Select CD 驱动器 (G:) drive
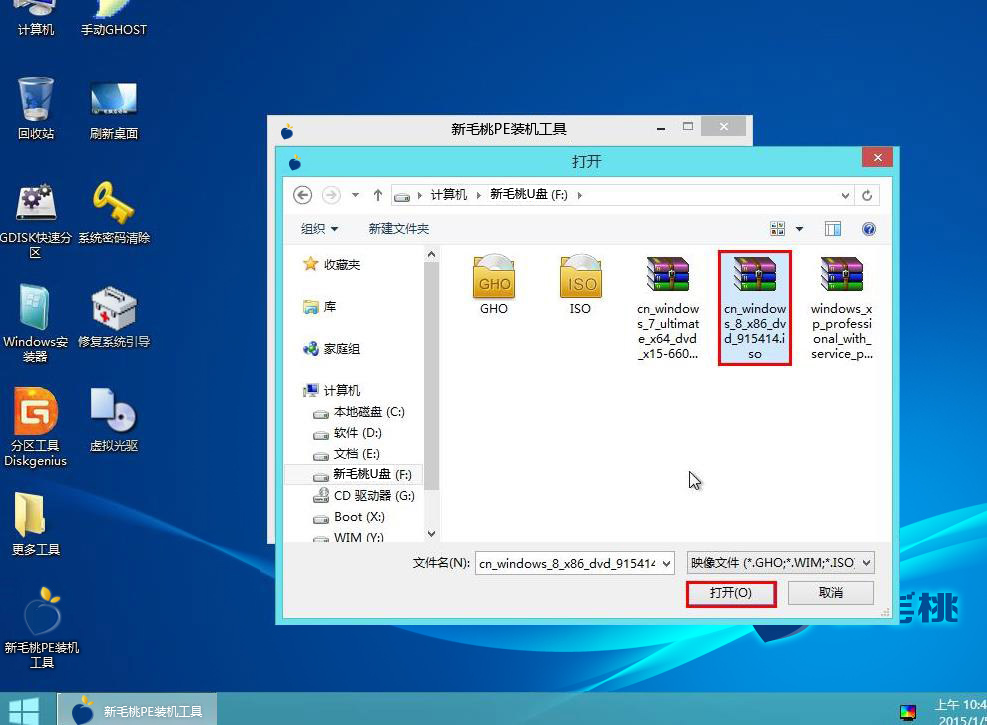 (x=364, y=496)
